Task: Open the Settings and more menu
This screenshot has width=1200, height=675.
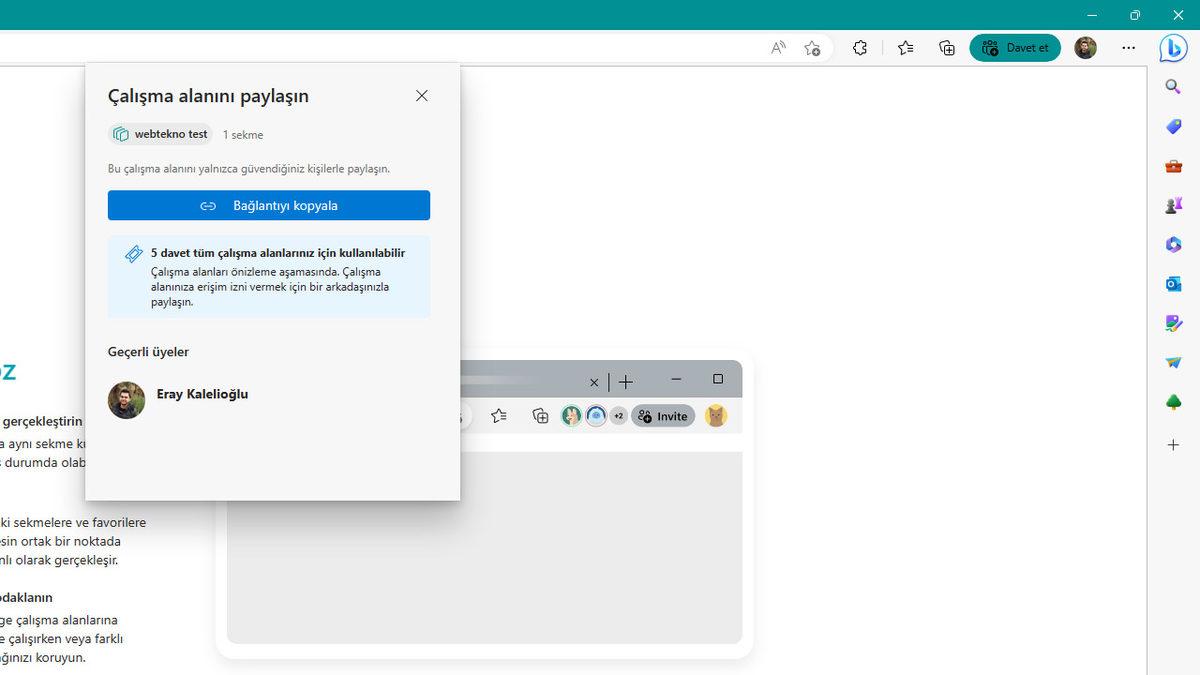Action: point(1128,47)
